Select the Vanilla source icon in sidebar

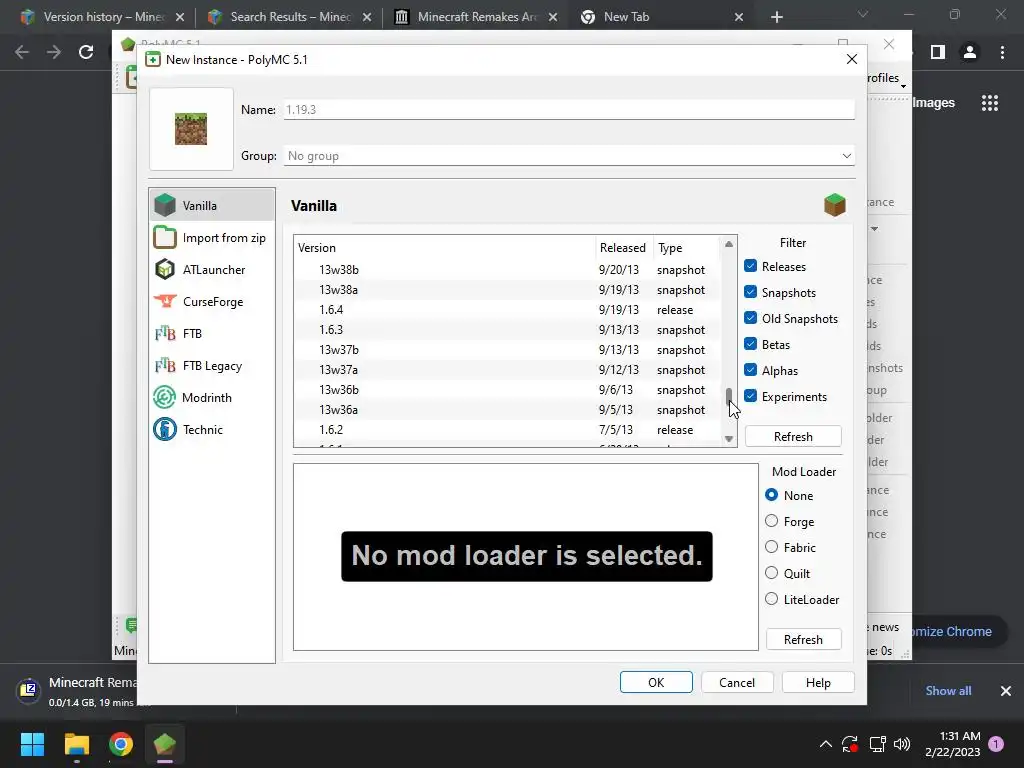tap(165, 205)
